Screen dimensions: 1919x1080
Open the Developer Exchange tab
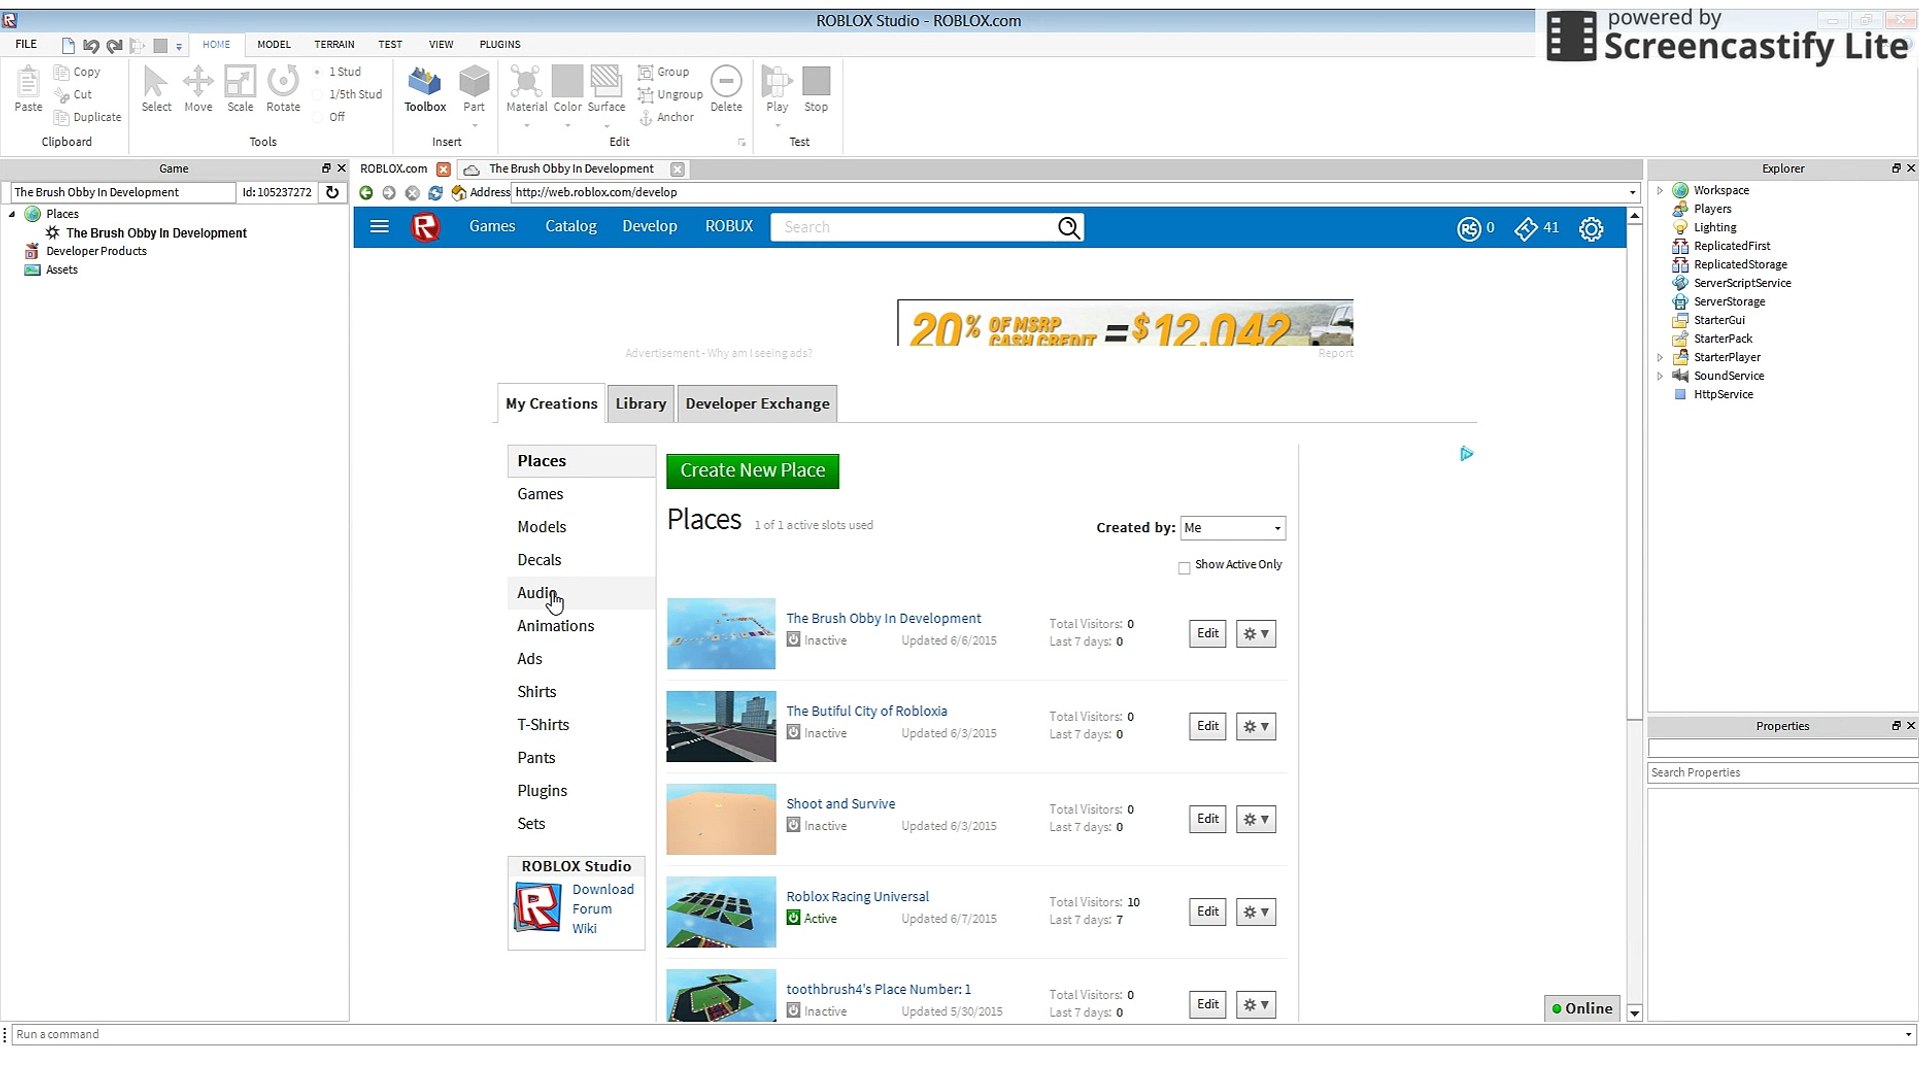click(757, 404)
